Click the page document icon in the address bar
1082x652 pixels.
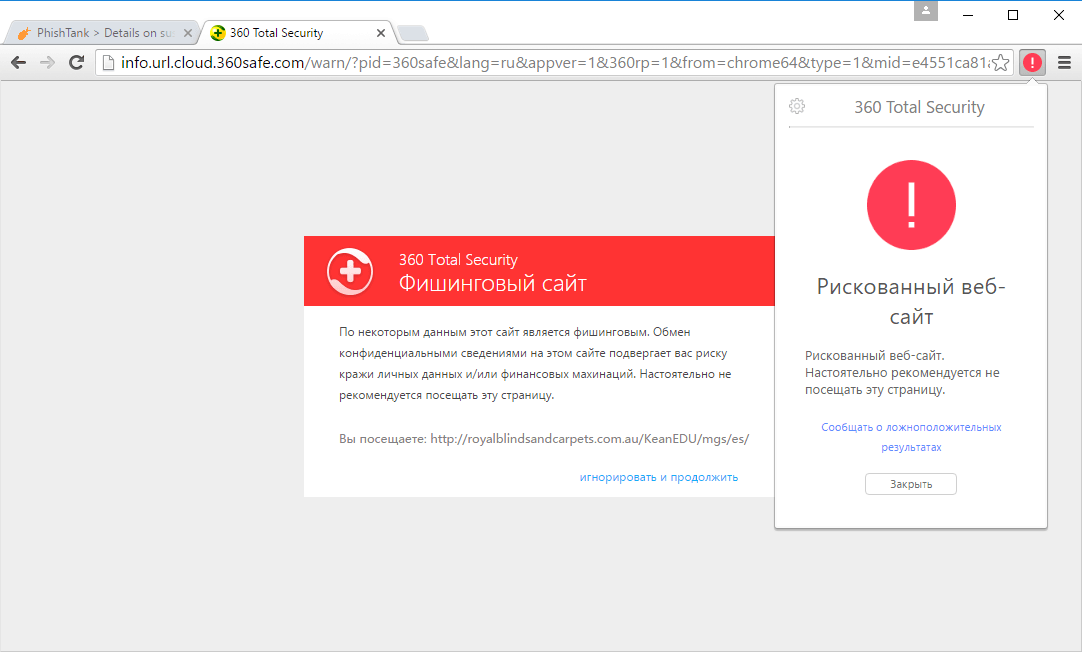tap(105, 61)
